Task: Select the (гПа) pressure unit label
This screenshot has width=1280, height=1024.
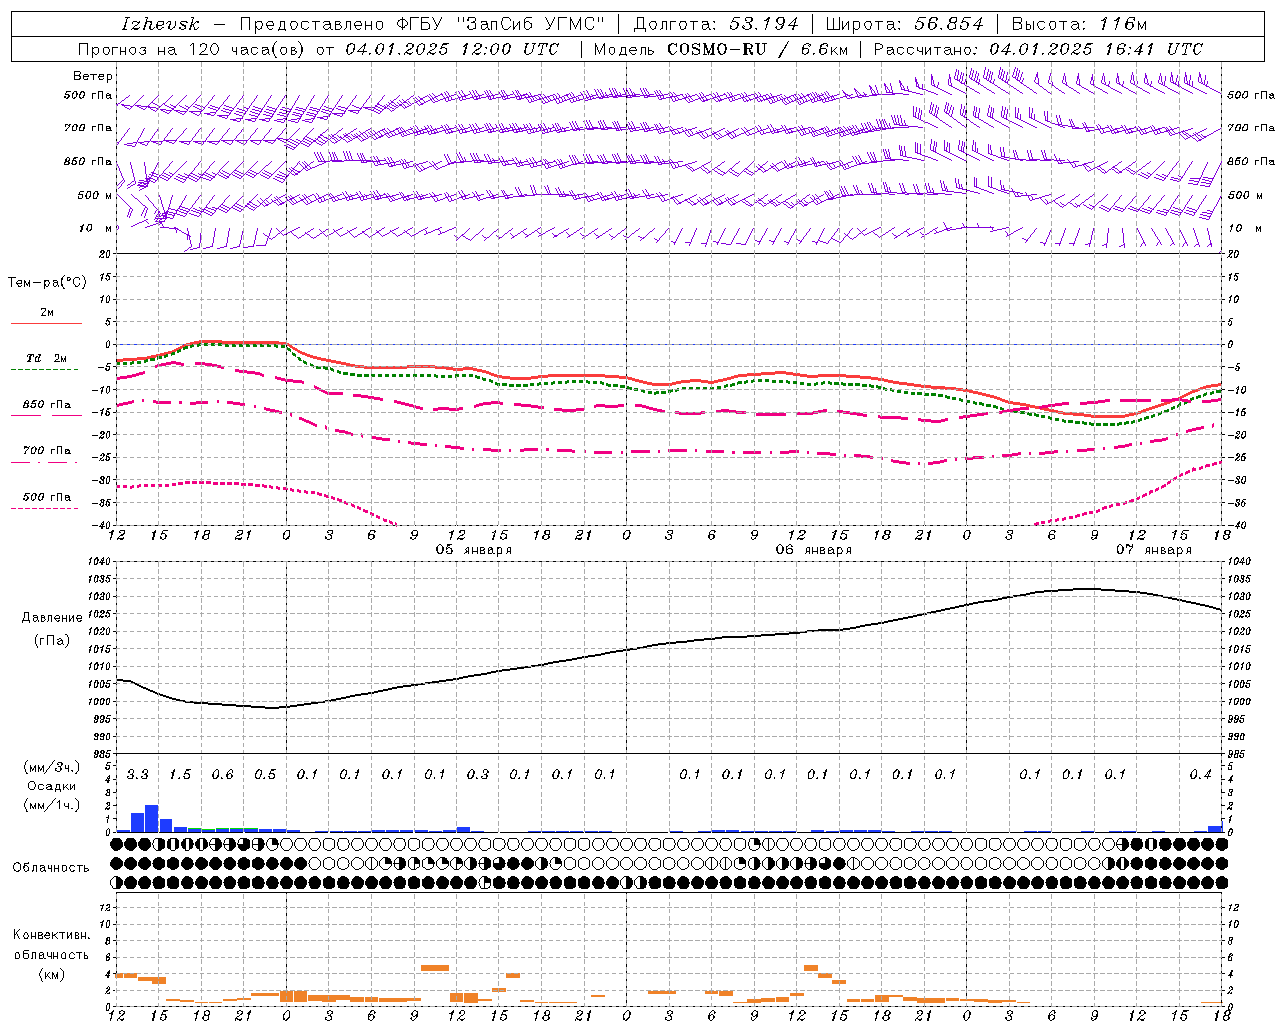Action: [52, 640]
